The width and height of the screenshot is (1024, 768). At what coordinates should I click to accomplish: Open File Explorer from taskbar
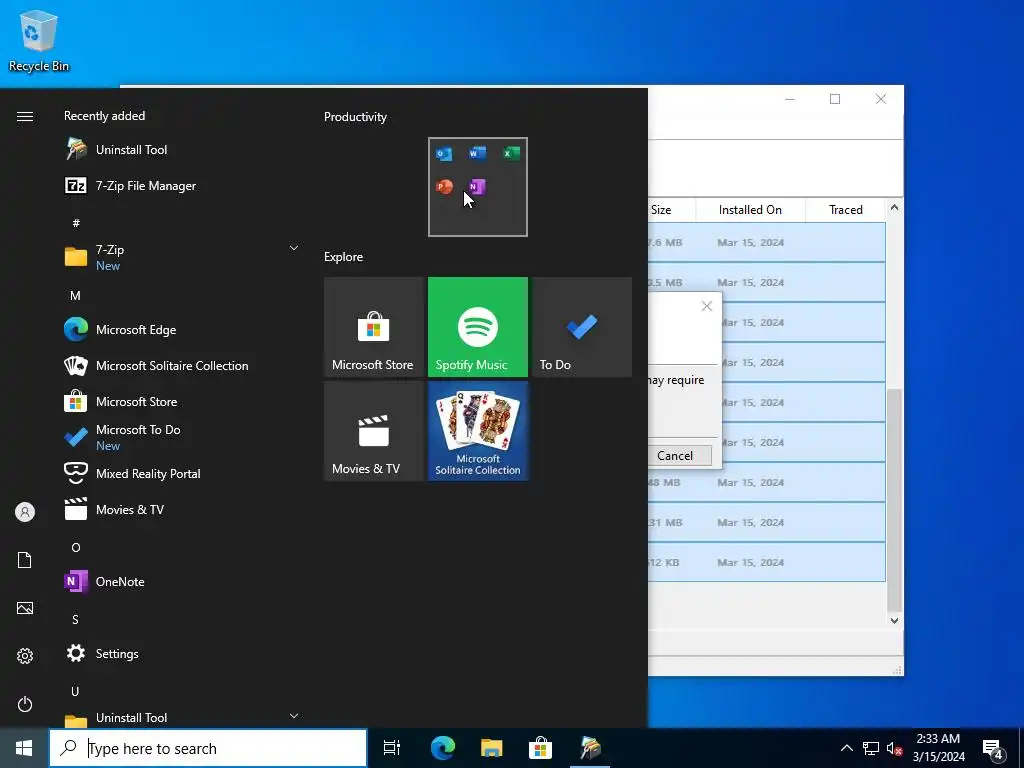click(x=491, y=748)
